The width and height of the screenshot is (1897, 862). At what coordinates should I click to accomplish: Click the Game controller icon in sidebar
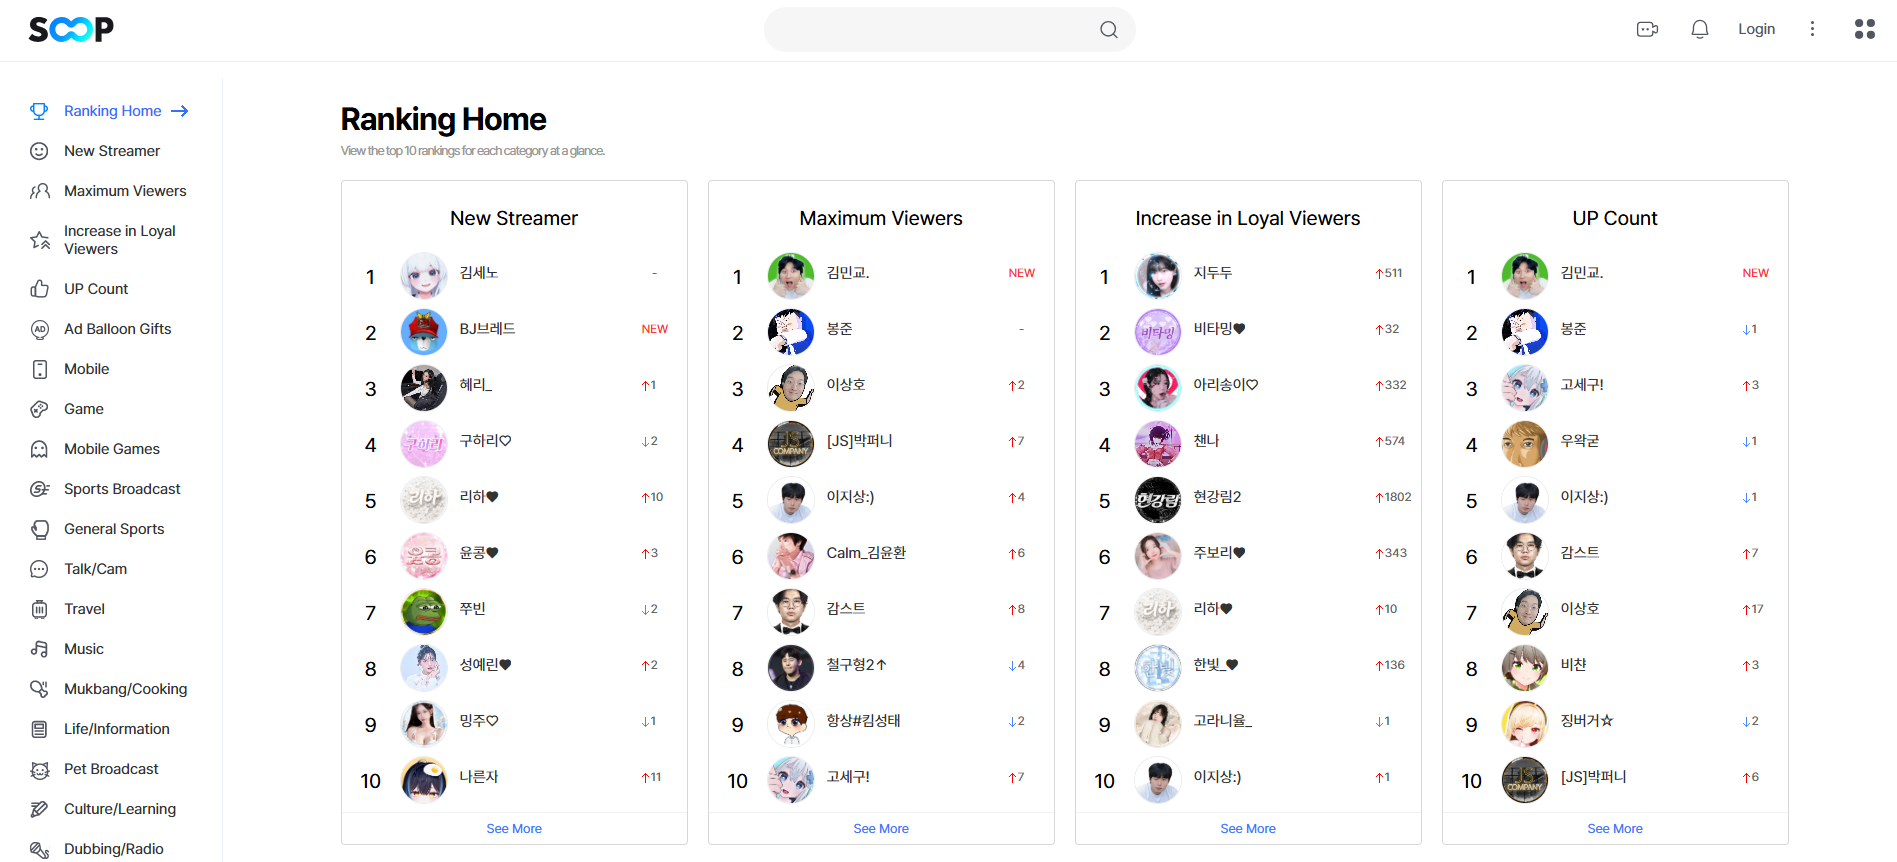(39, 409)
